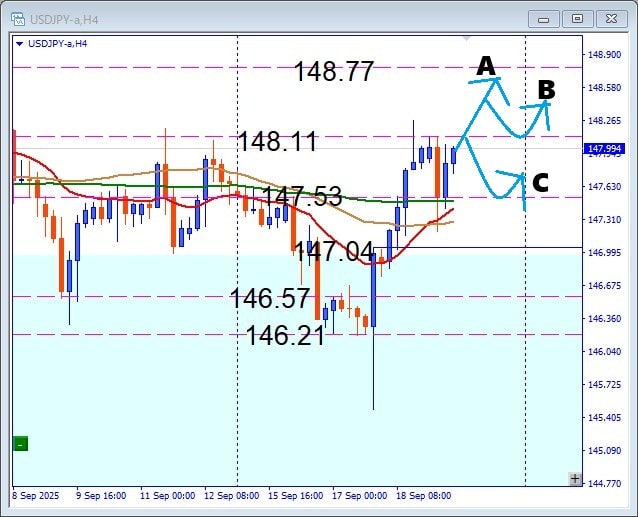Click the 146.360 price scale value

point(605,318)
